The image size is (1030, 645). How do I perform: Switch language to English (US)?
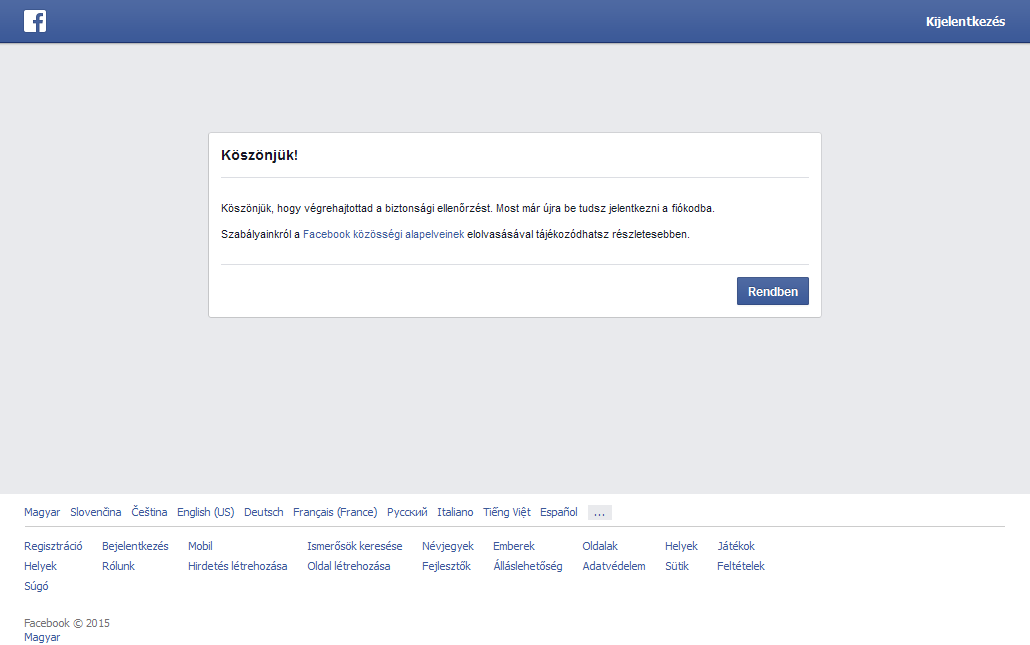pyautogui.click(x=205, y=512)
